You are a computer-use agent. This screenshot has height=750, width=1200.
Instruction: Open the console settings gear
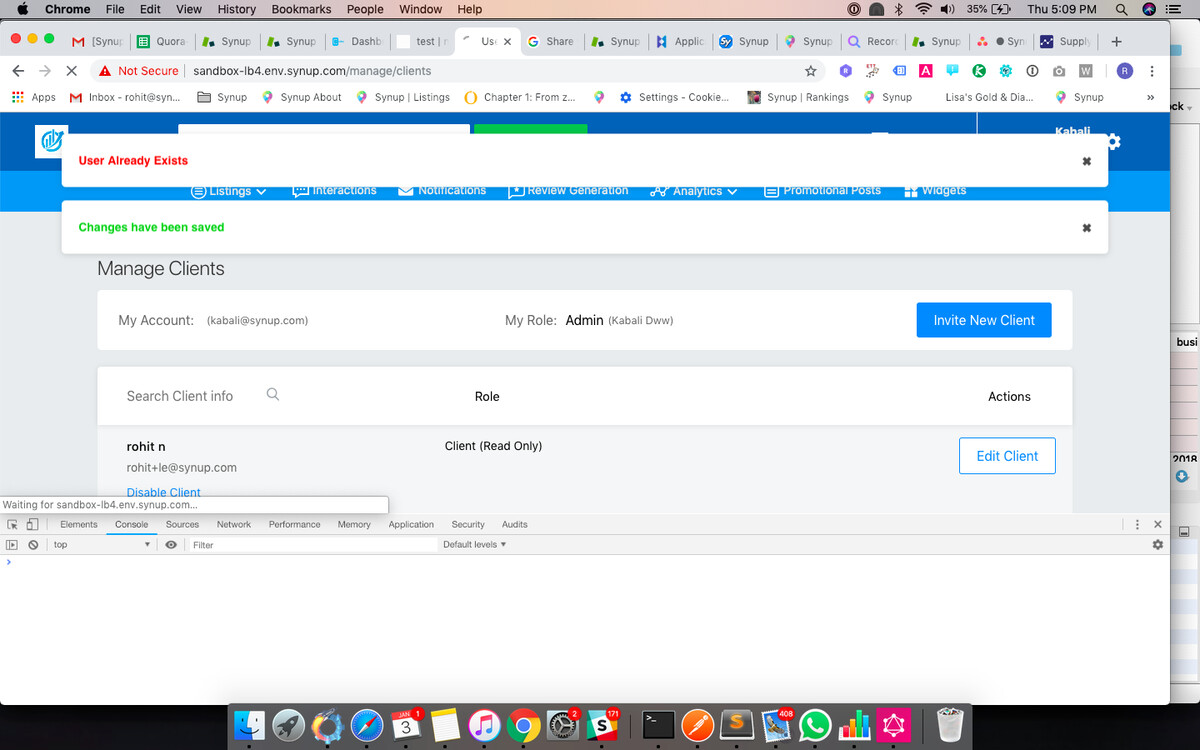click(x=1157, y=545)
